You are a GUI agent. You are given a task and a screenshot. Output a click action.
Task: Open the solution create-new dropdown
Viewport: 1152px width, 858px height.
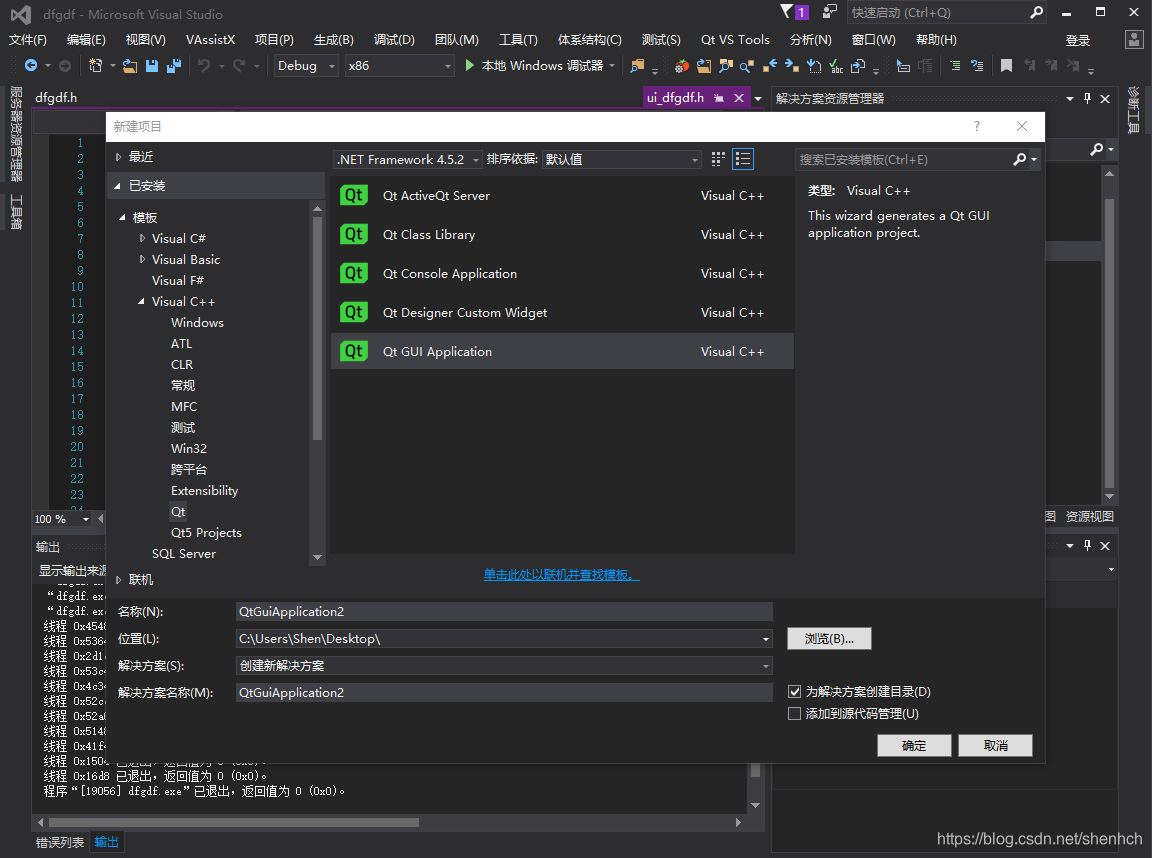766,666
